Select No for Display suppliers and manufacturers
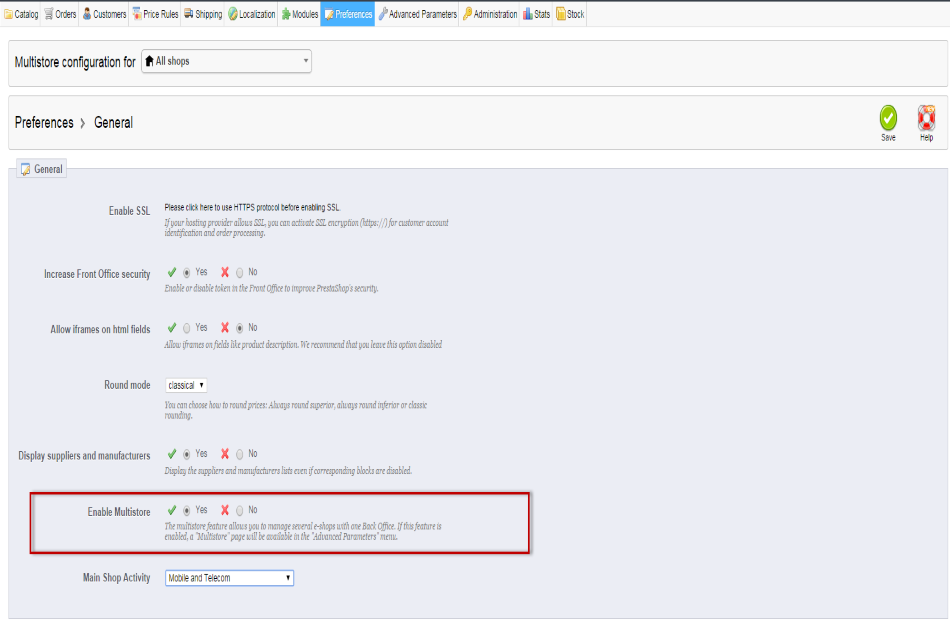The image size is (950, 620). coord(240,454)
